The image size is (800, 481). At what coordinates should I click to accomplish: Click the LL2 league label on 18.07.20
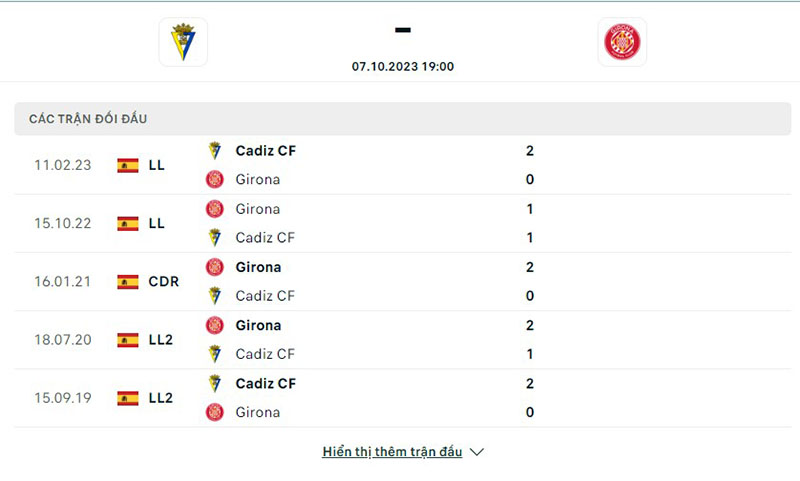point(160,340)
